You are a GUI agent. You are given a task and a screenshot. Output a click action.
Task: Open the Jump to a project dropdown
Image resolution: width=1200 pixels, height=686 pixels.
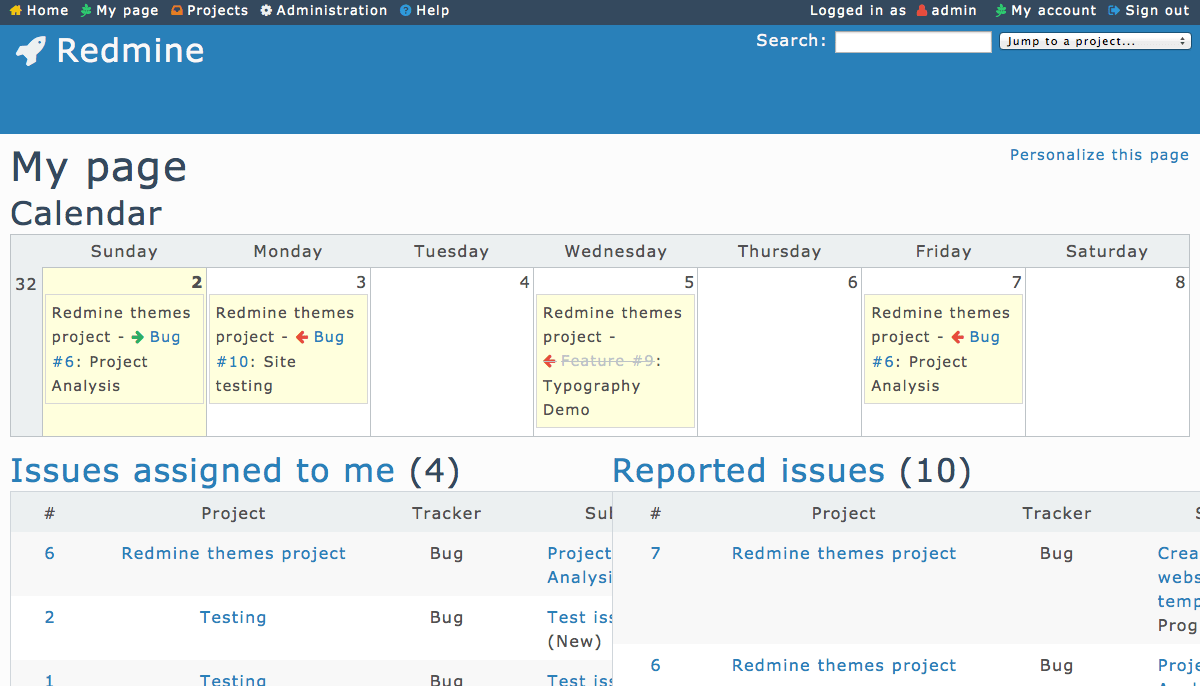pos(1095,41)
